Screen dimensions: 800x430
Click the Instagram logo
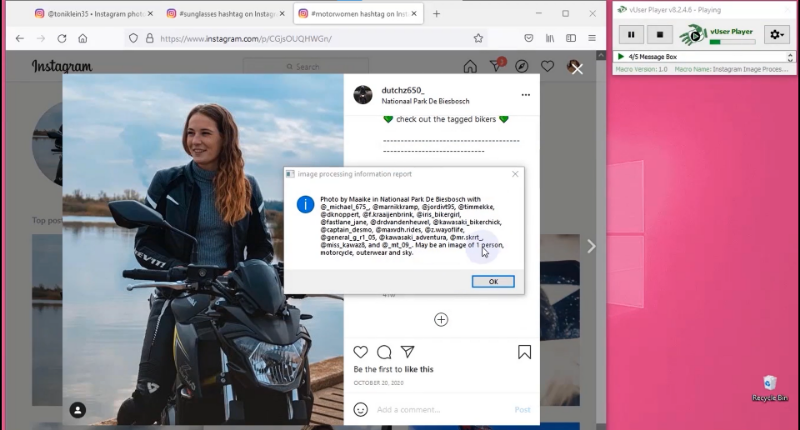62,66
